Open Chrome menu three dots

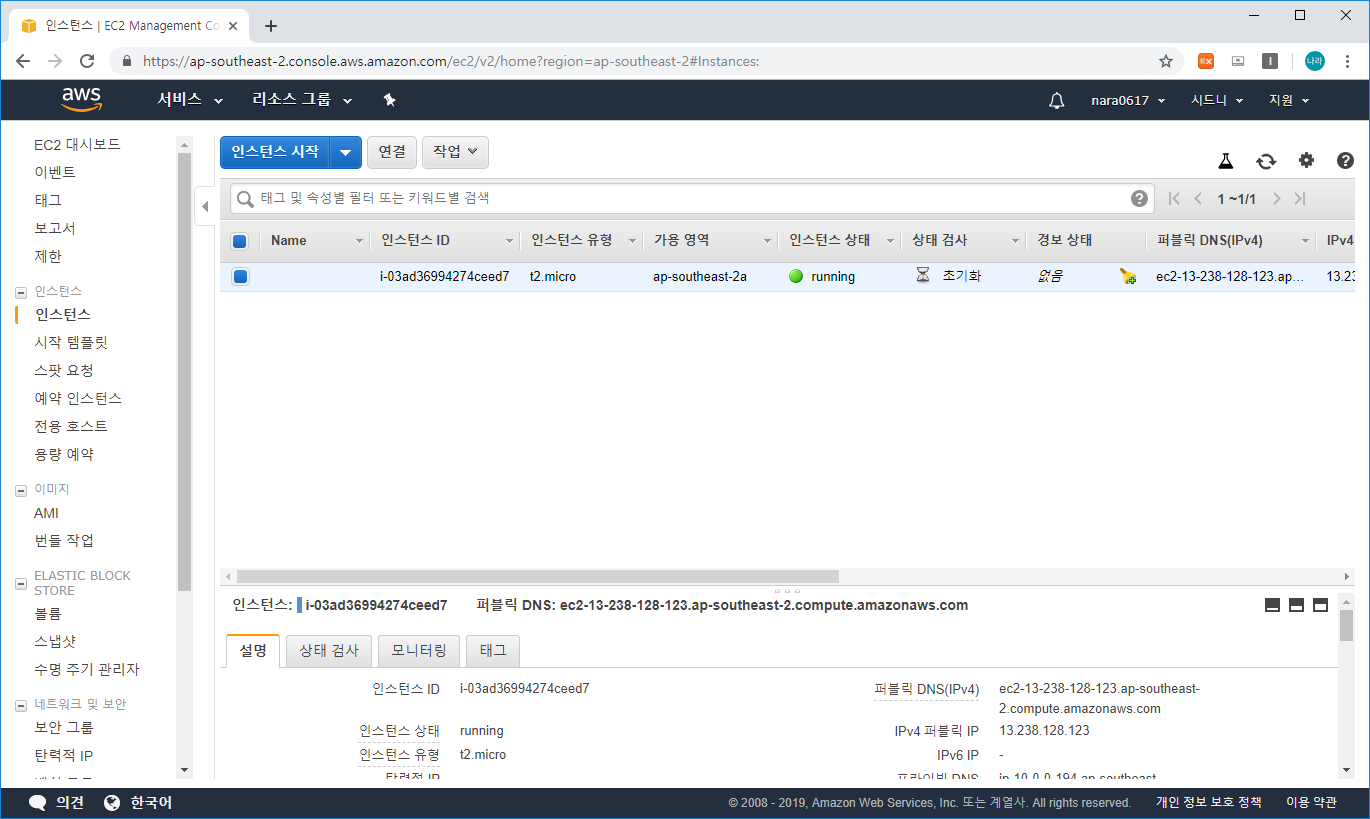[1347, 61]
